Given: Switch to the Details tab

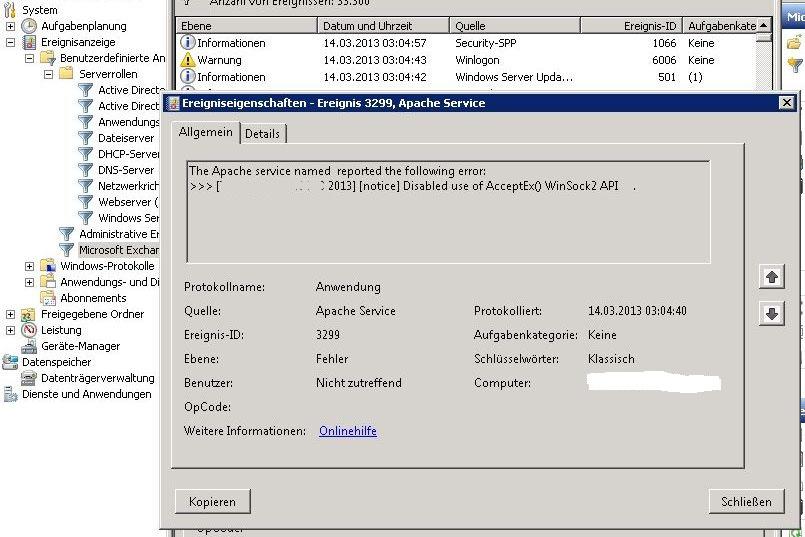Looking at the screenshot, I should (x=262, y=133).
